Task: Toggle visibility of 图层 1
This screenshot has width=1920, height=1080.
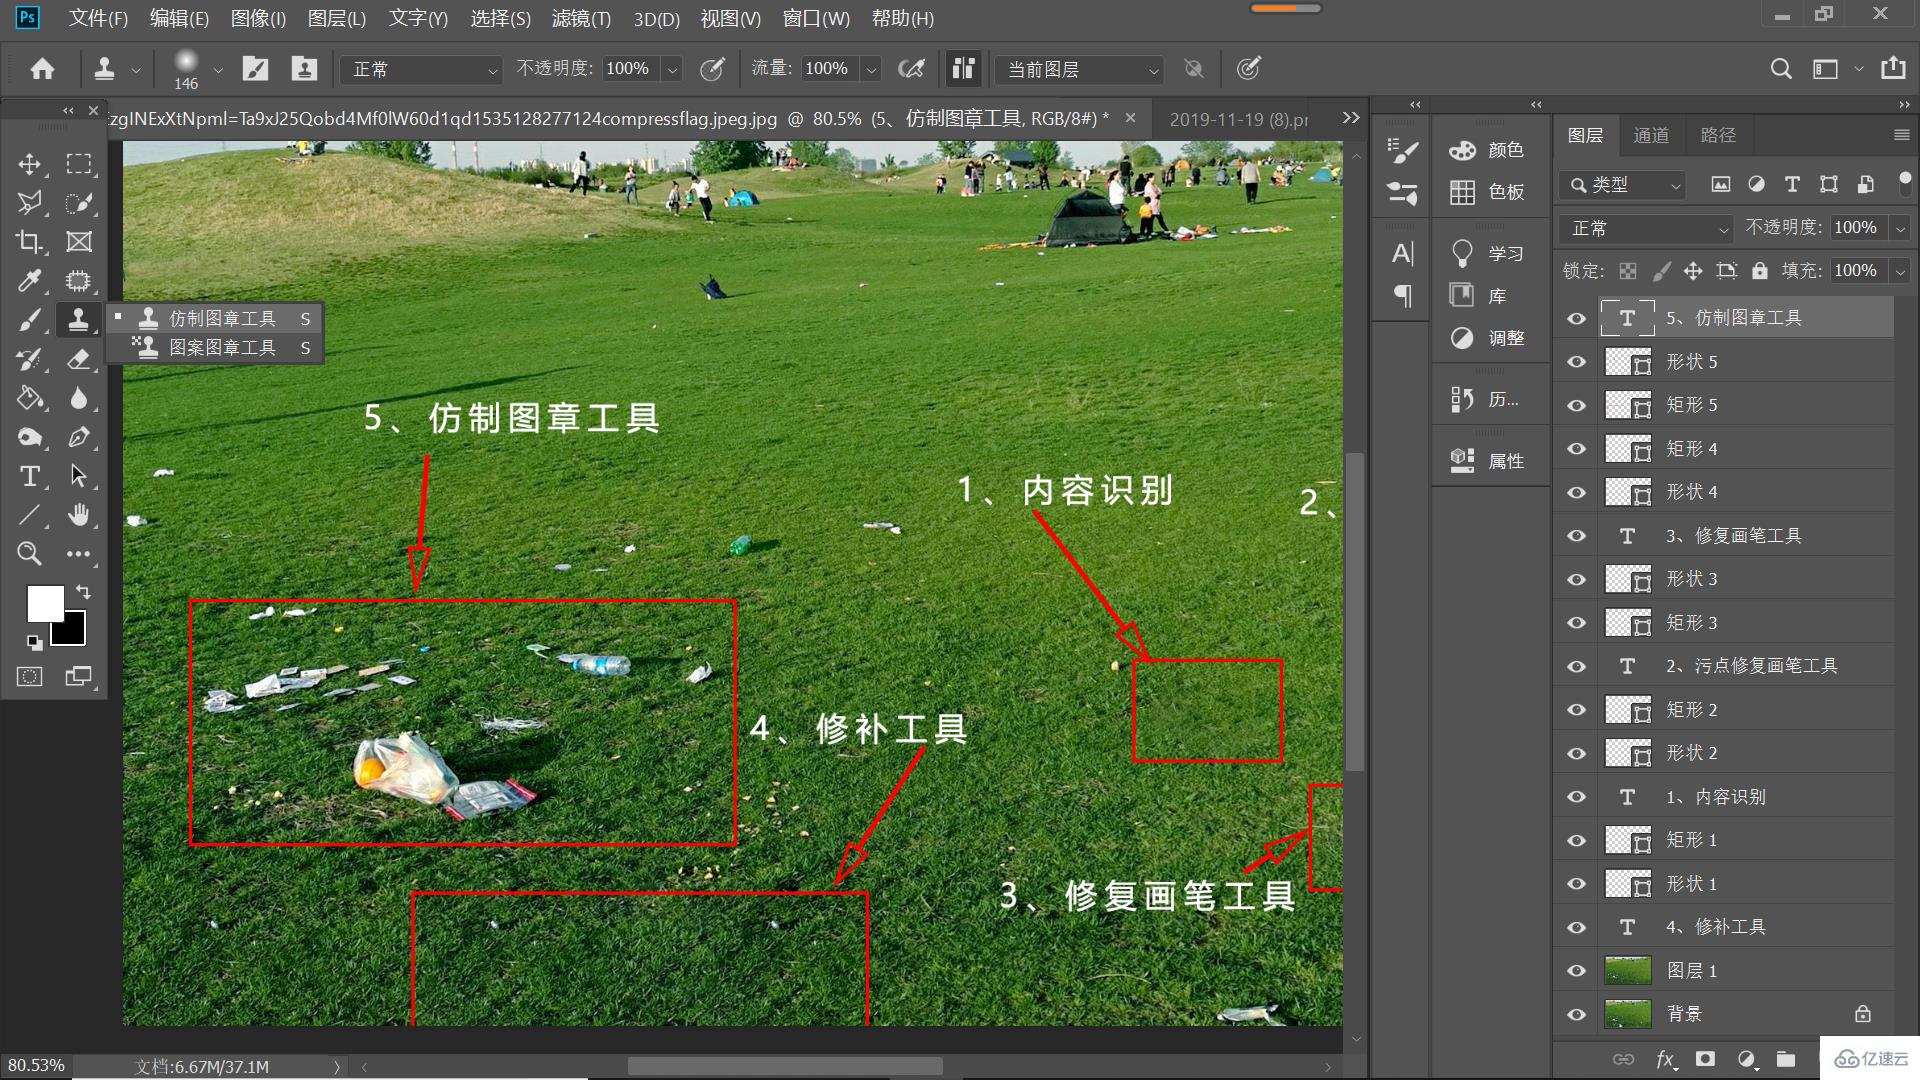Action: point(1577,971)
